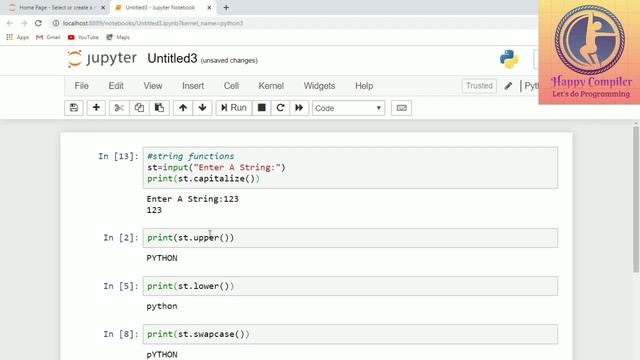Rename the notebook title Untitled3
Screen dimensions: 640x360
tap(172, 59)
